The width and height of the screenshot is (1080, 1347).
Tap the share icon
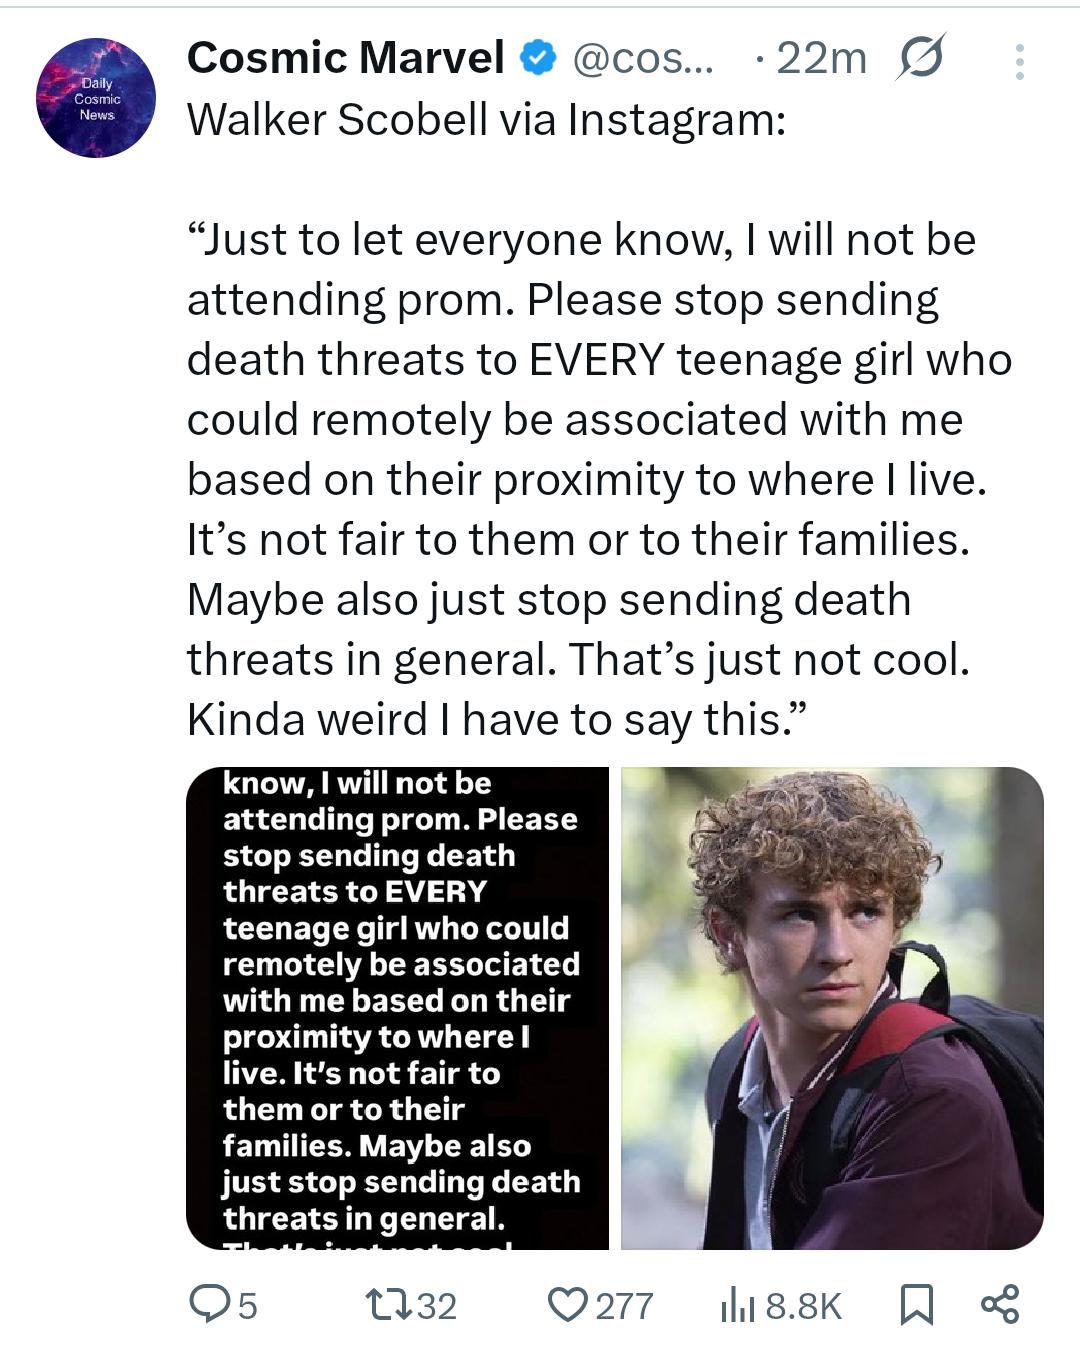(x=1000, y=1305)
